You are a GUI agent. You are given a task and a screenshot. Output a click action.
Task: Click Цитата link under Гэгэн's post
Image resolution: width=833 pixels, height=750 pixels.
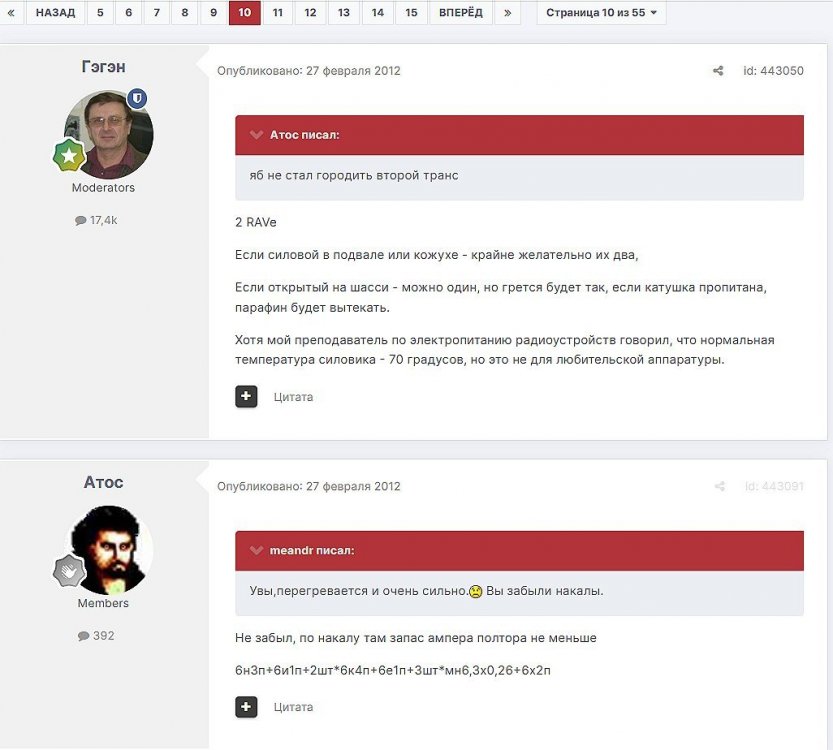point(293,397)
